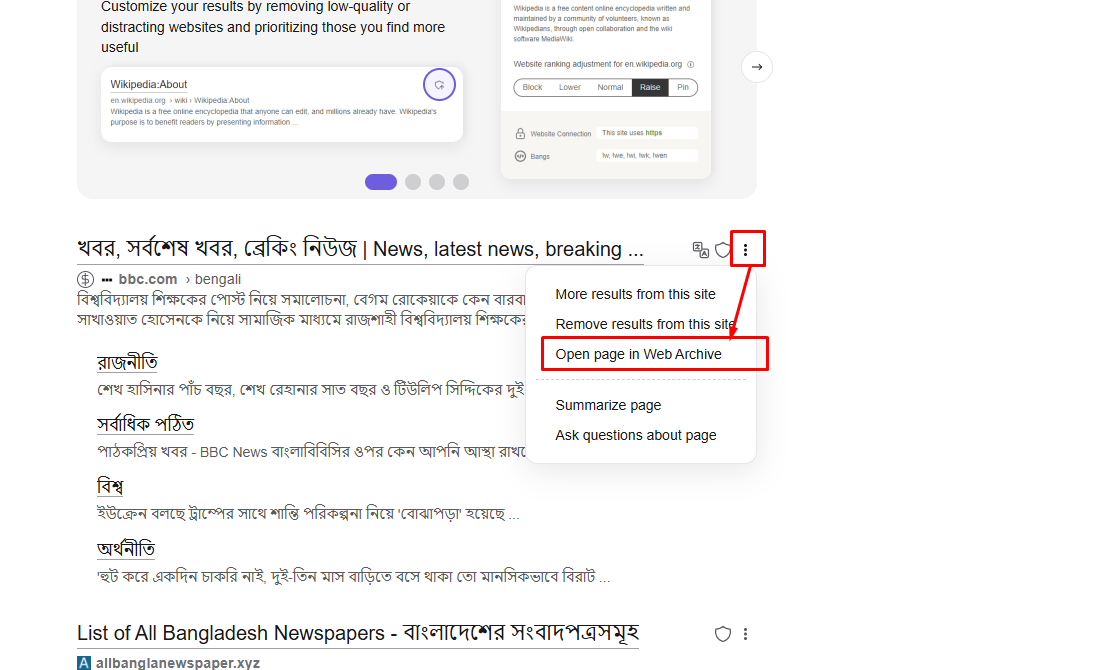Select Raise ranking option
The width and height of the screenshot is (1100, 670).
pyautogui.click(x=650, y=87)
